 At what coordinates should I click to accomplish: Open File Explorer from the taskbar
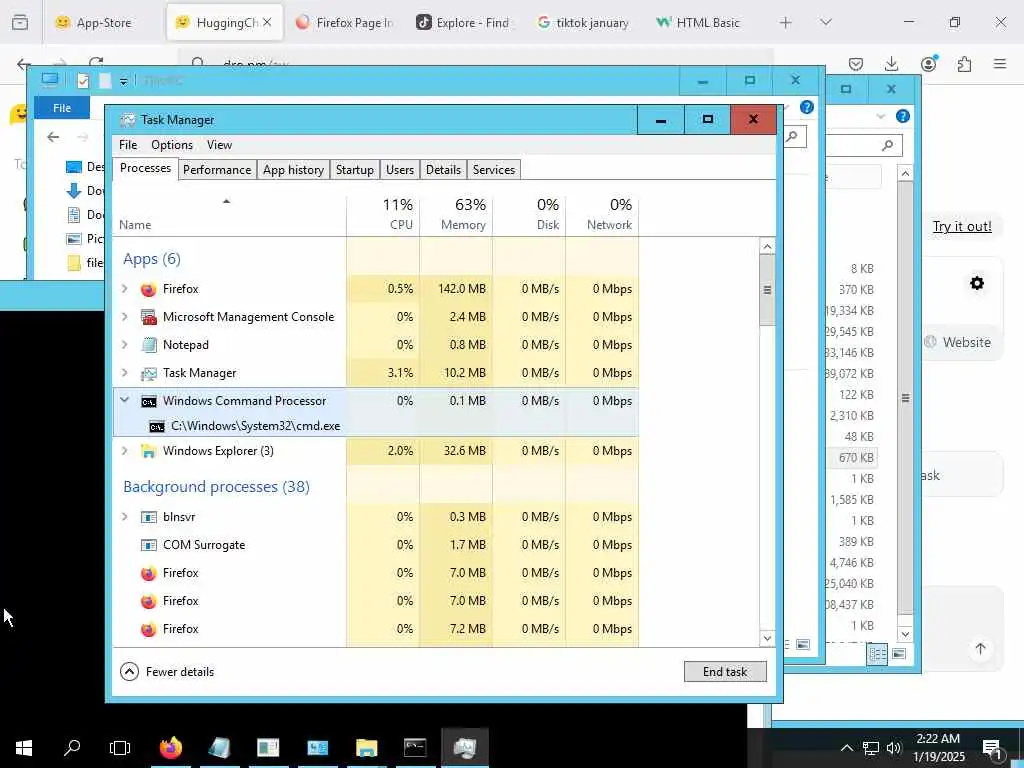[366, 748]
